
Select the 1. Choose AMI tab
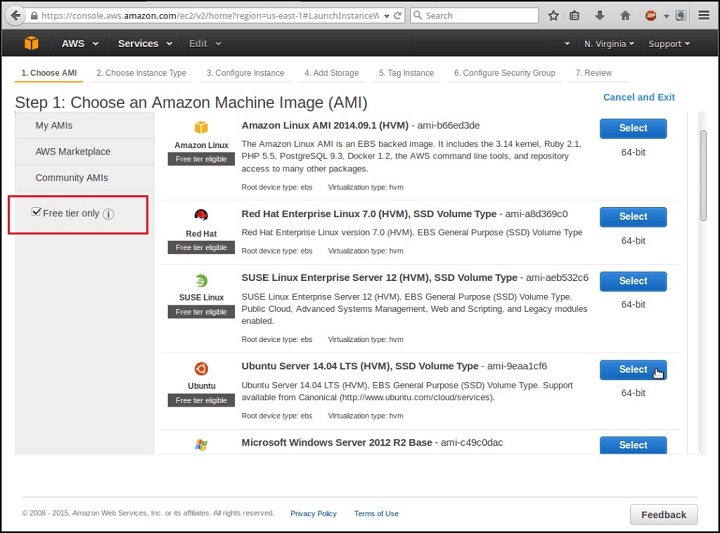(49, 73)
